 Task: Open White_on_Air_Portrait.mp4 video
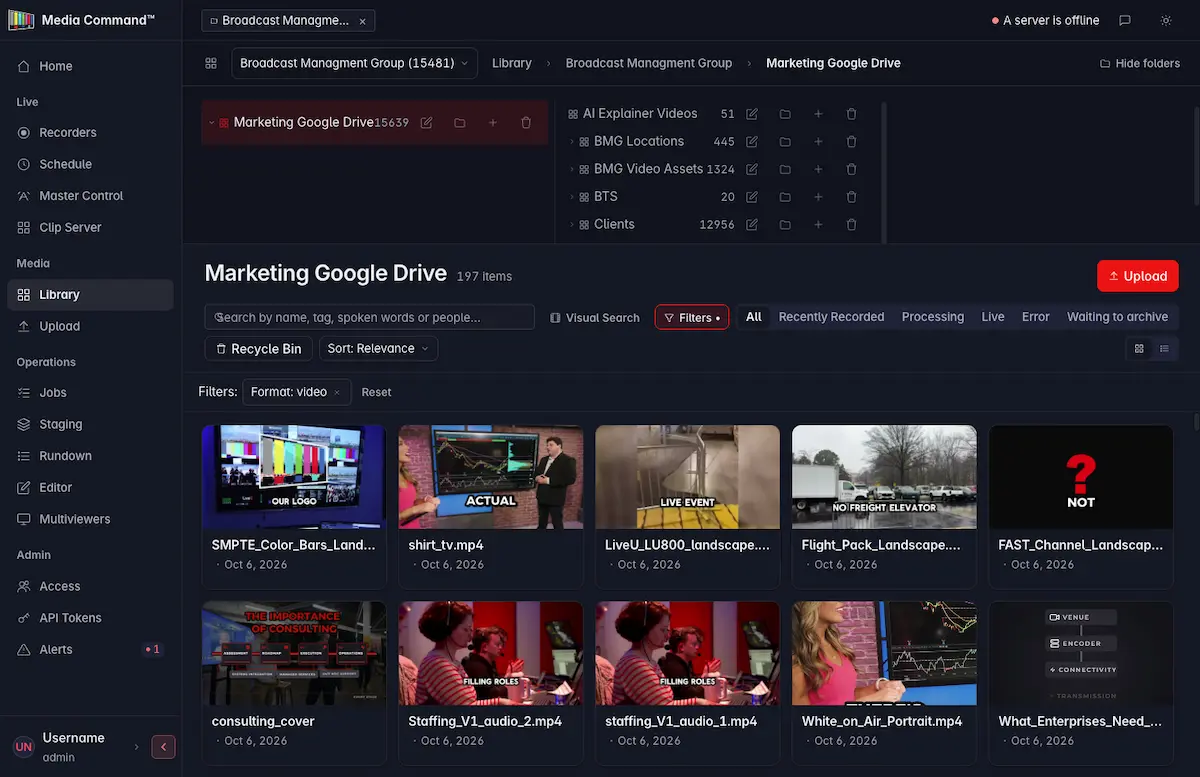(x=884, y=653)
